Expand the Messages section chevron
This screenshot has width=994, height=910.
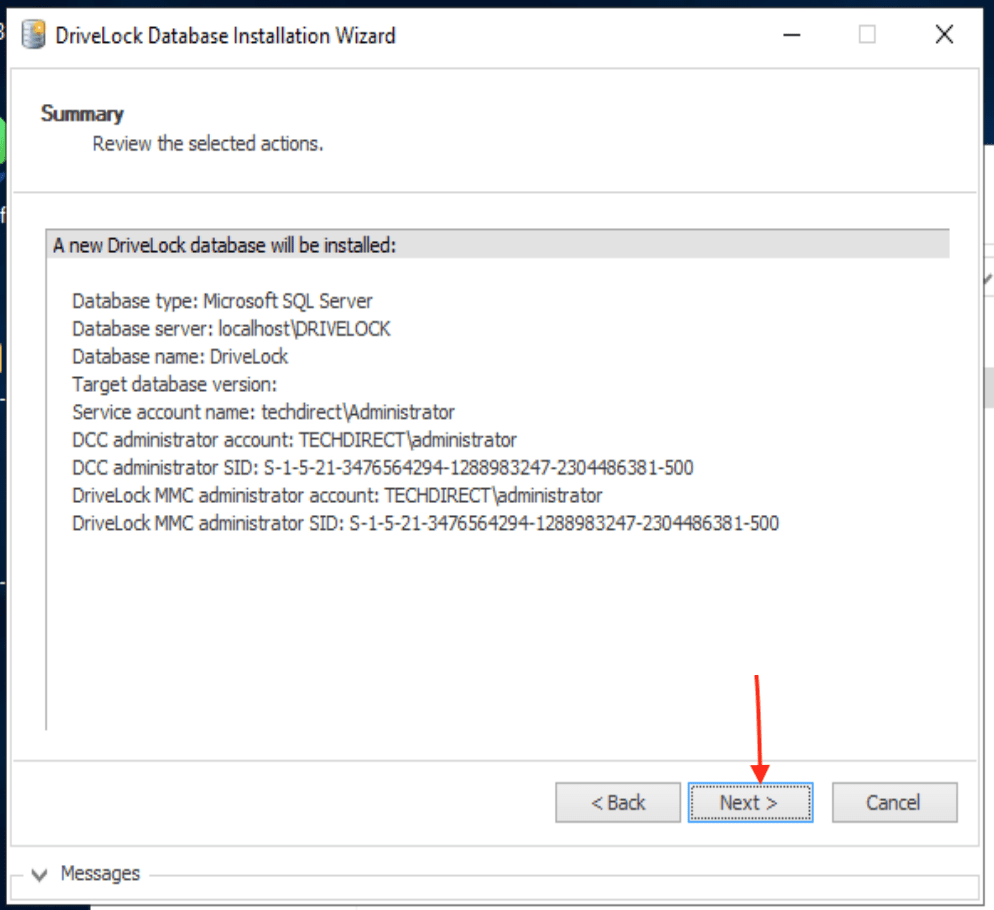coord(40,875)
